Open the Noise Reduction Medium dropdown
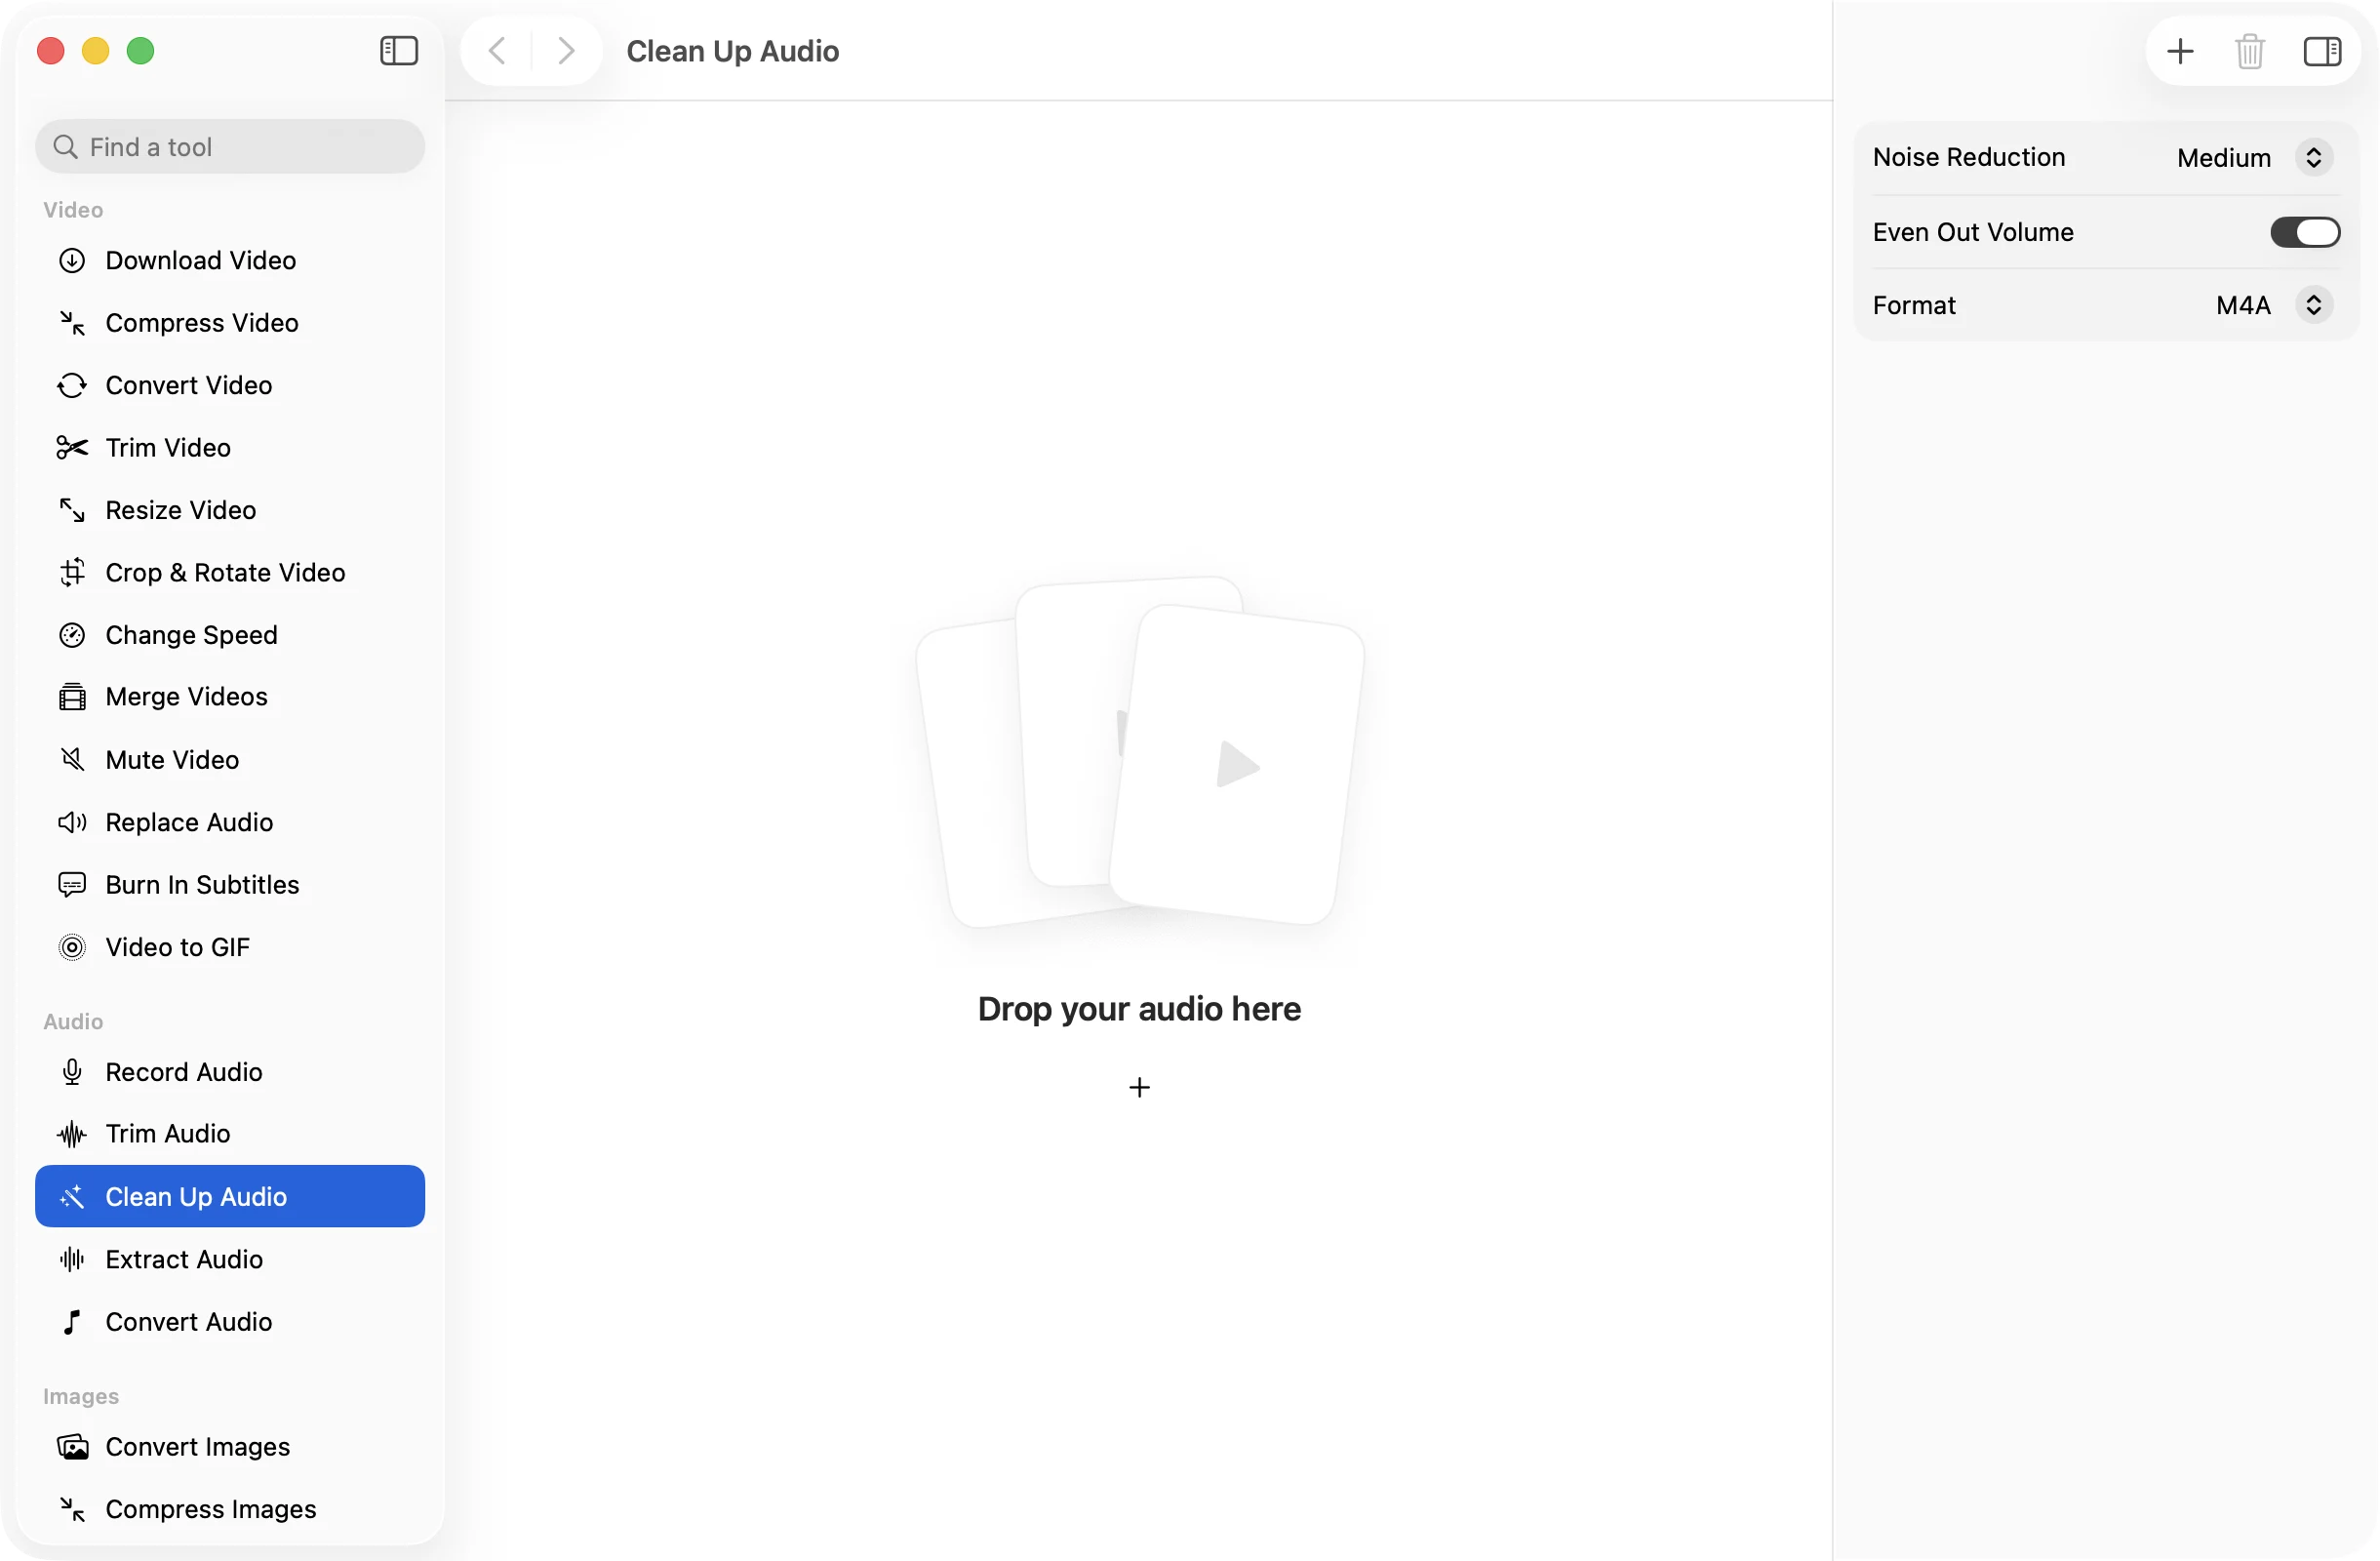Viewport: 2380px width, 1561px height. pyautogui.click(x=2254, y=158)
